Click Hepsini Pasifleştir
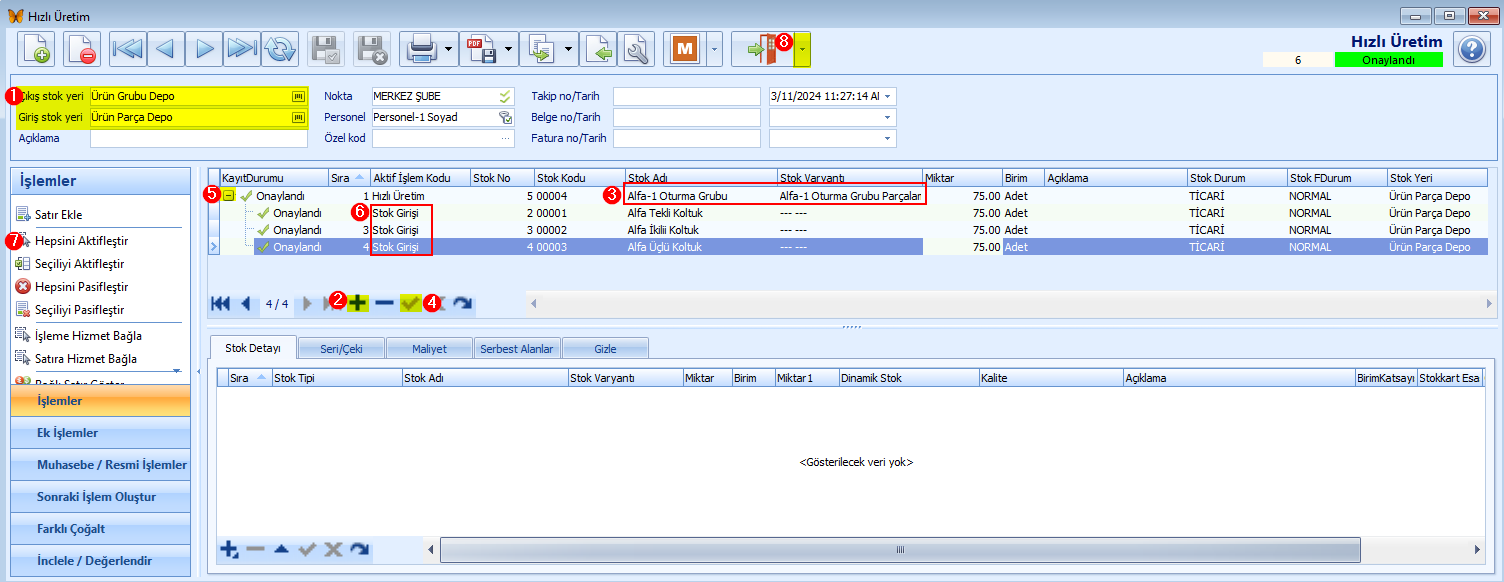 81,287
